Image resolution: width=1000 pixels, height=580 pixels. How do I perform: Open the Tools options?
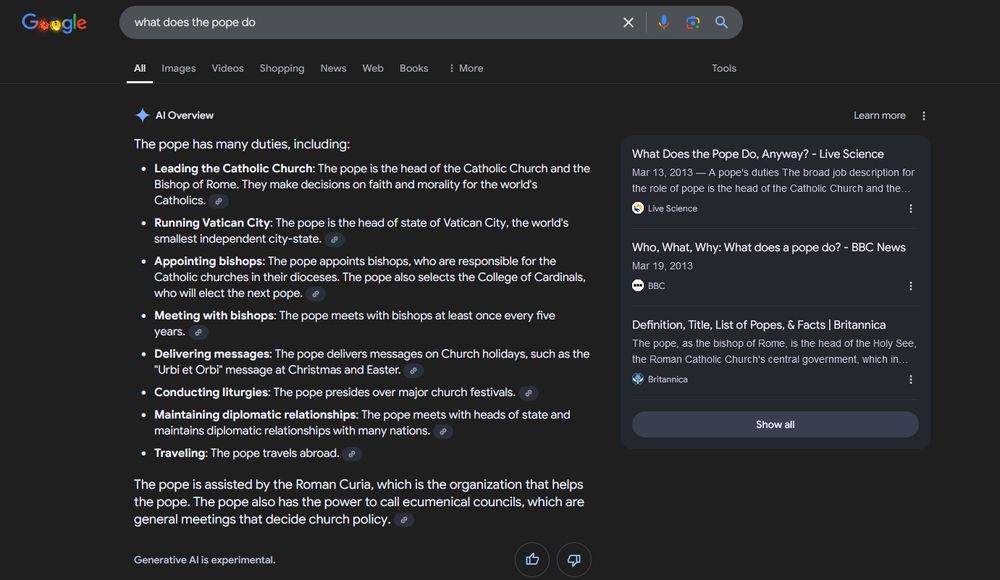coord(724,68)
